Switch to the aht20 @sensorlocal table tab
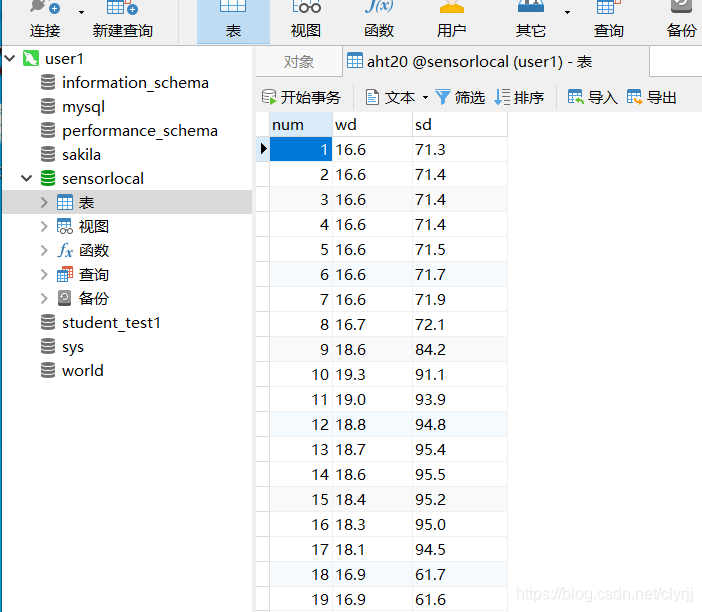 pos(496,61)
